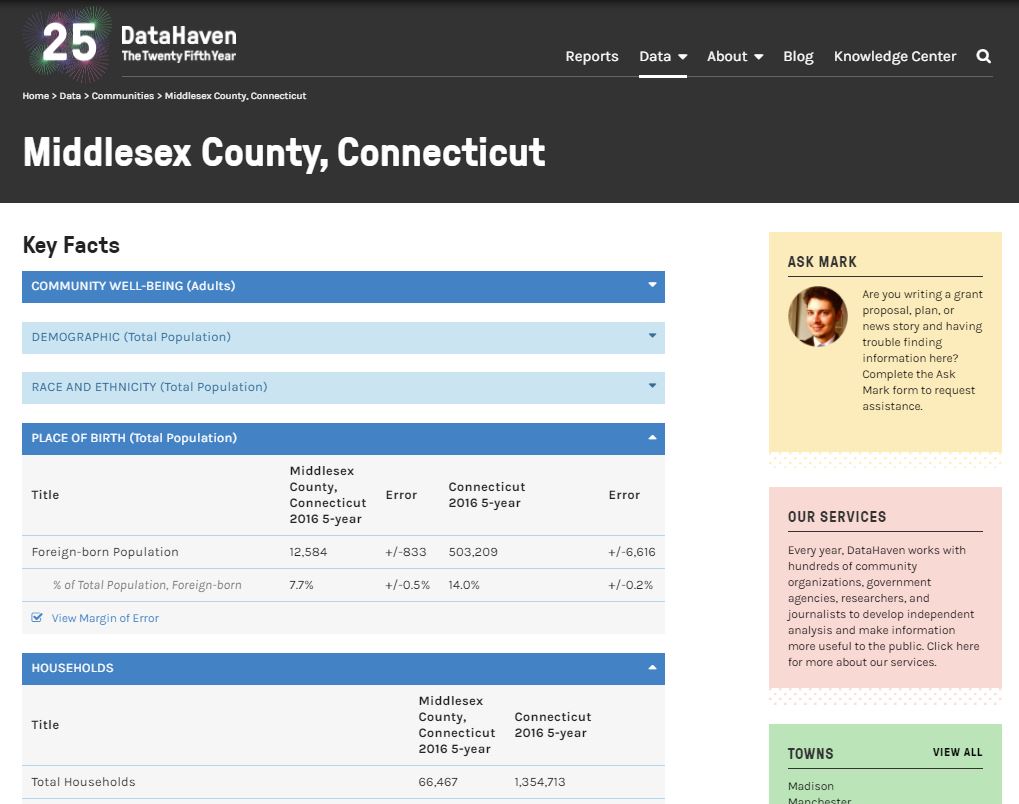Select the +/-0.5% error value
The height and width of the screenshot is (804, 1019).
(407, 585)
